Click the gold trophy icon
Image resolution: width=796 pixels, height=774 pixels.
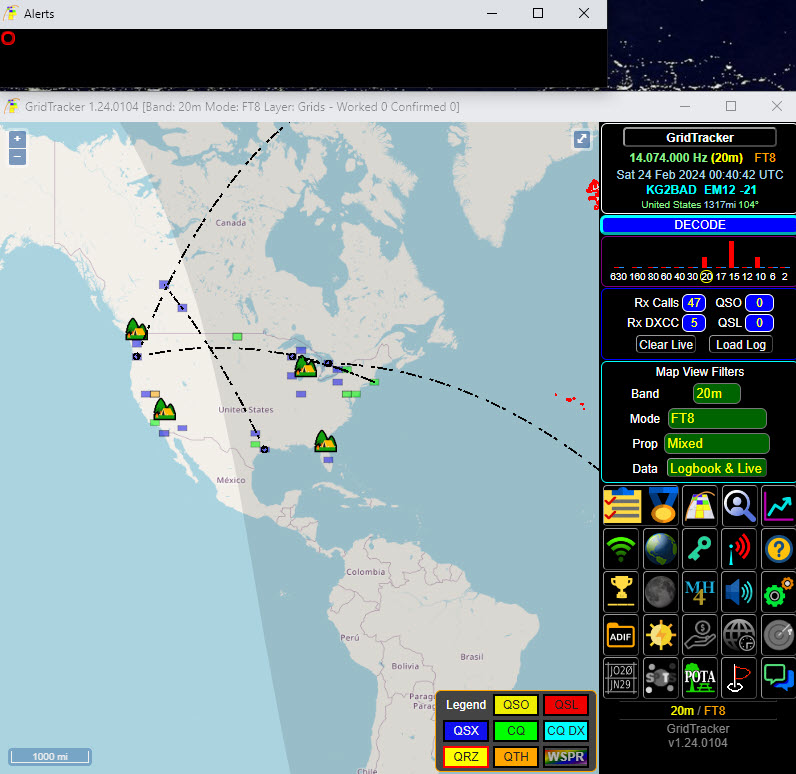(622, 591)
